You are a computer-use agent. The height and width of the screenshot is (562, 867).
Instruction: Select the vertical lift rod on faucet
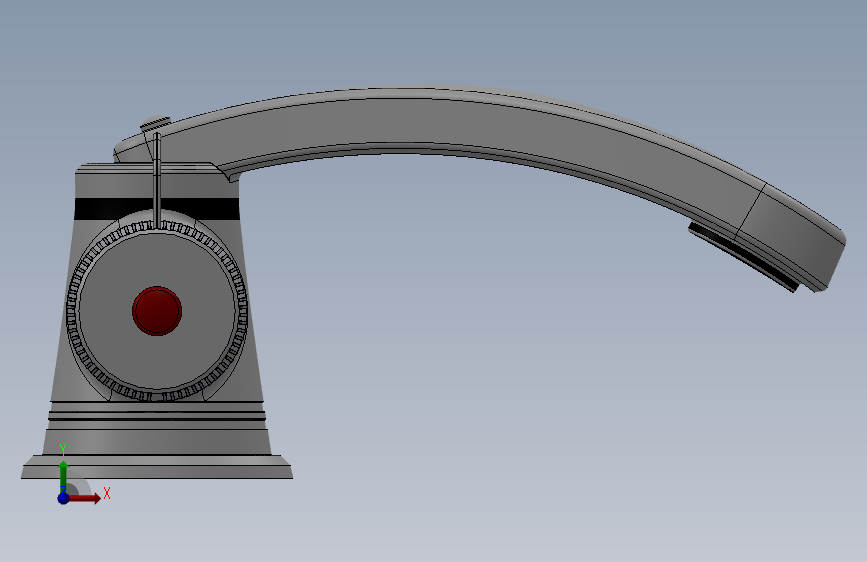point(156,180)
